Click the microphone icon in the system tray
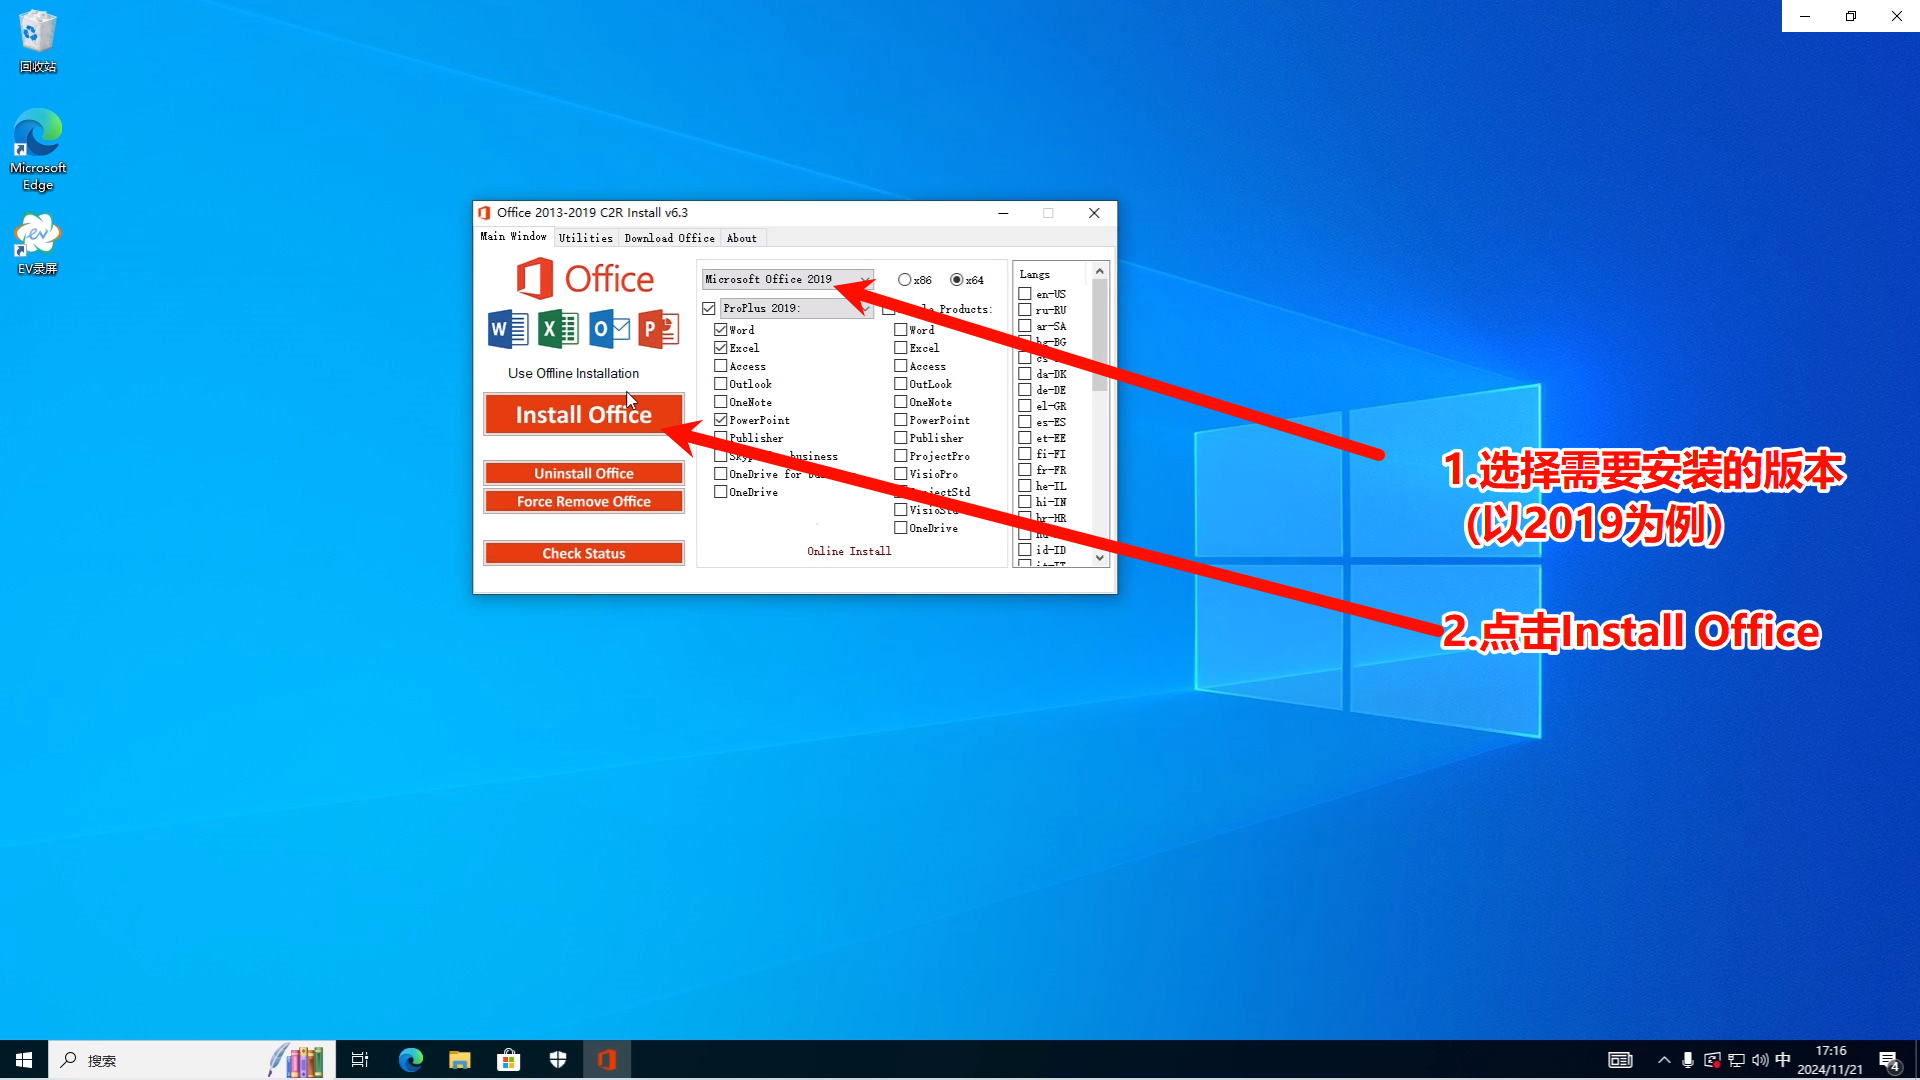Image resolution: width=1920 pixels, height=1080 pixels. coord(1688,1060)
